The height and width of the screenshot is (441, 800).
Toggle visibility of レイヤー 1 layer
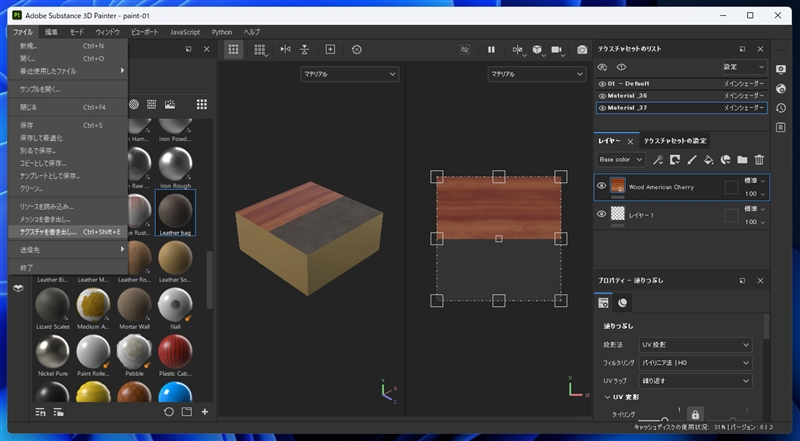pos(602,214)
